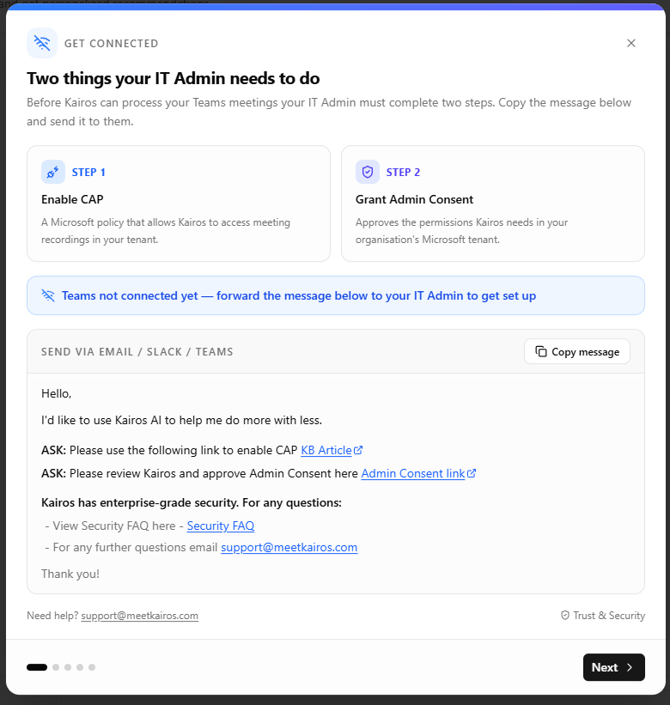Click the copy icon in Copy message
The image size is (670, 705).
click(x=541, y=352)
